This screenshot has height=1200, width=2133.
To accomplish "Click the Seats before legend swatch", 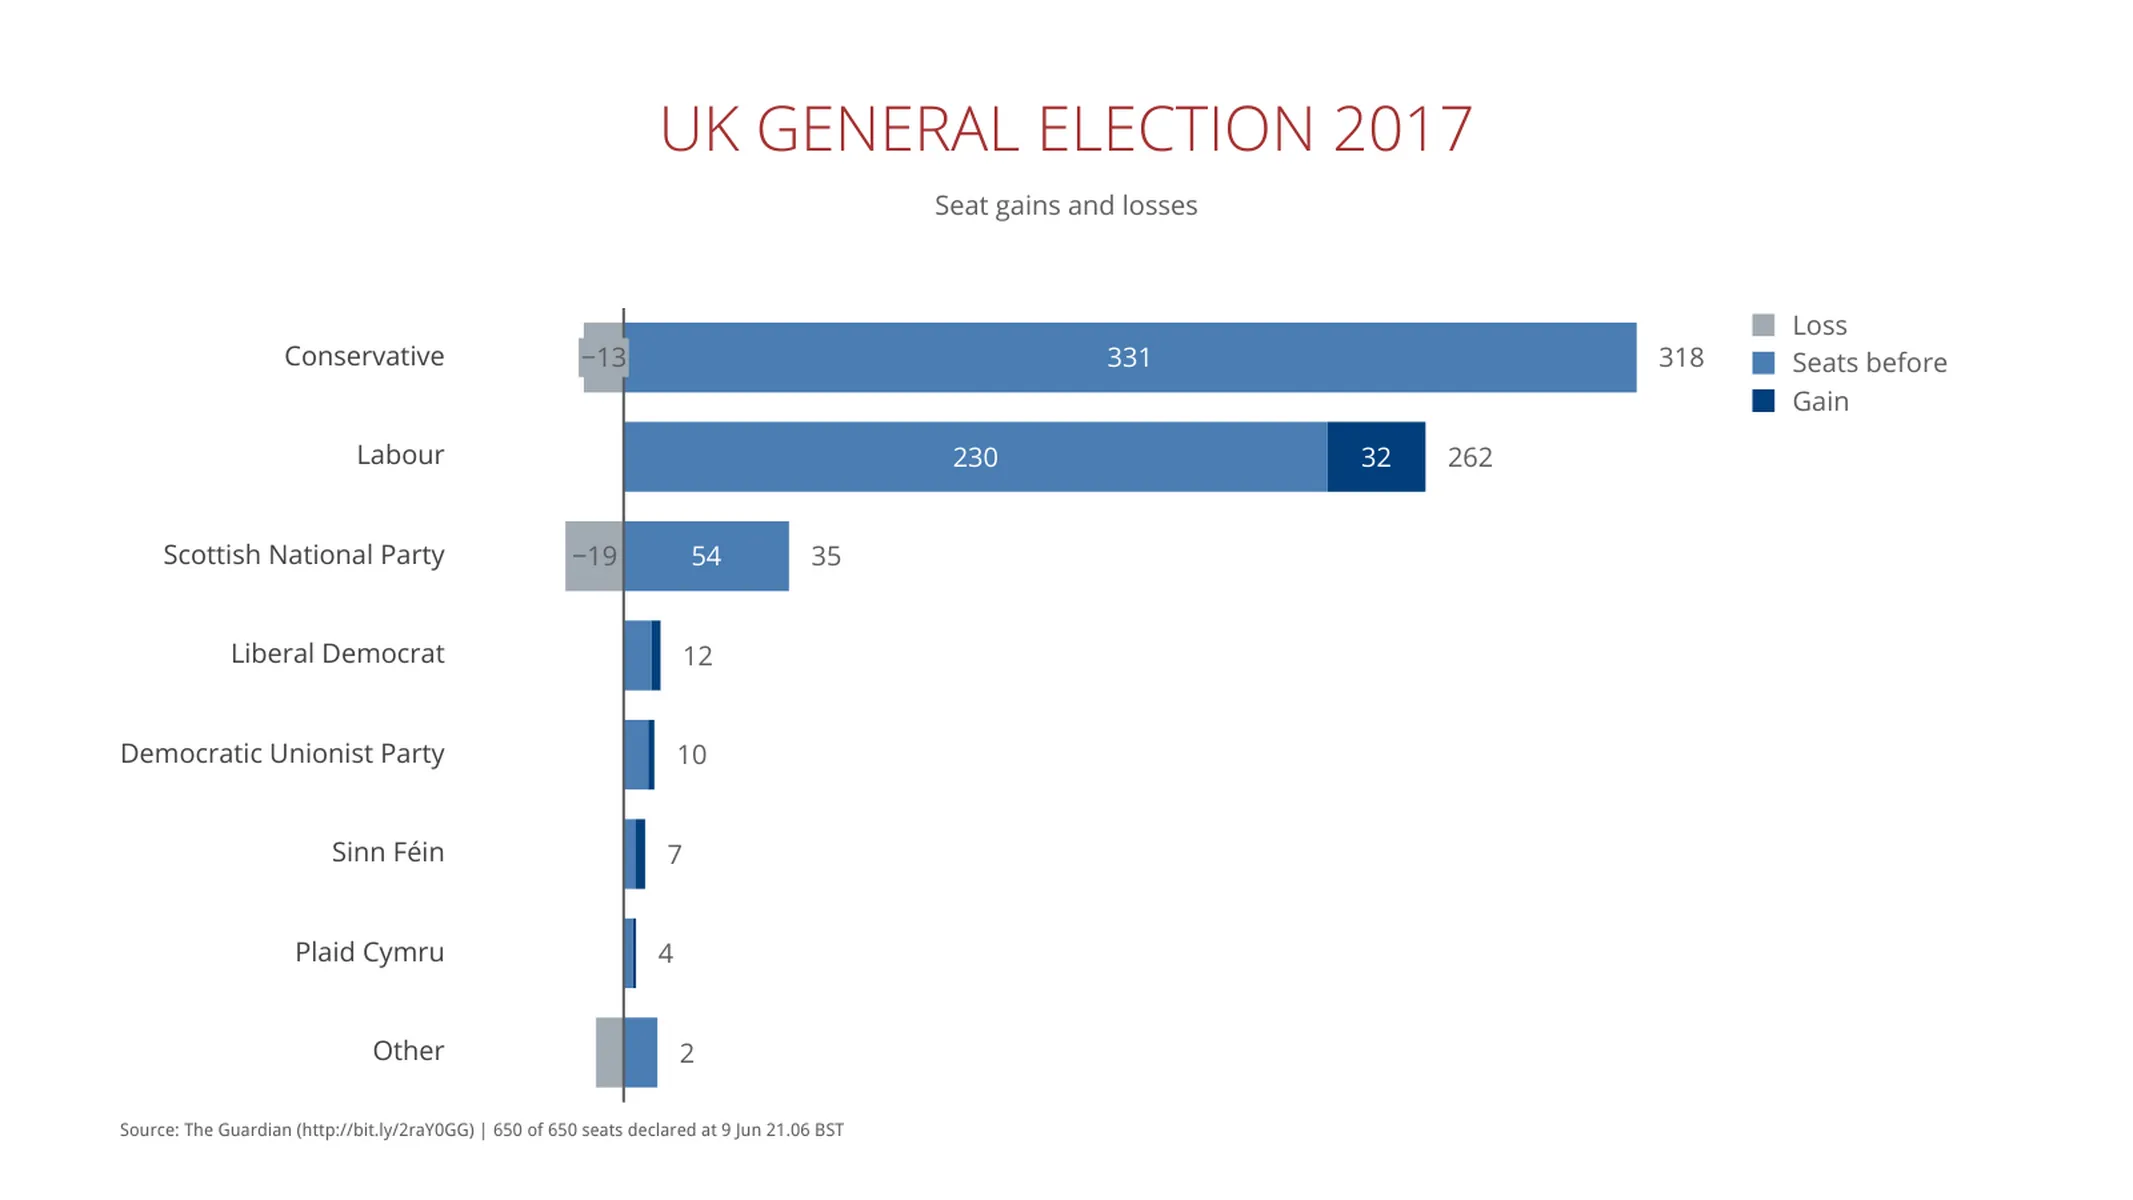I will click(1763, 363).
